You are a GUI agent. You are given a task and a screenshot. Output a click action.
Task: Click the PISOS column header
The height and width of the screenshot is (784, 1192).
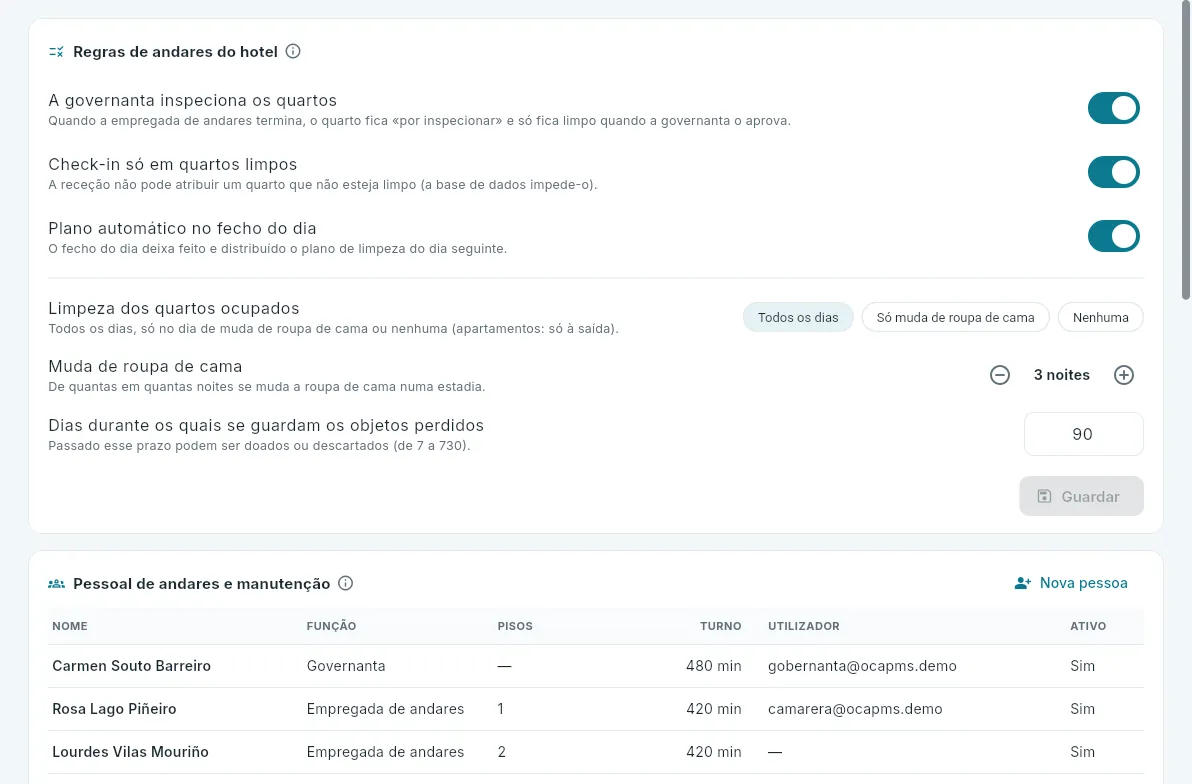[x=515, y=626]
